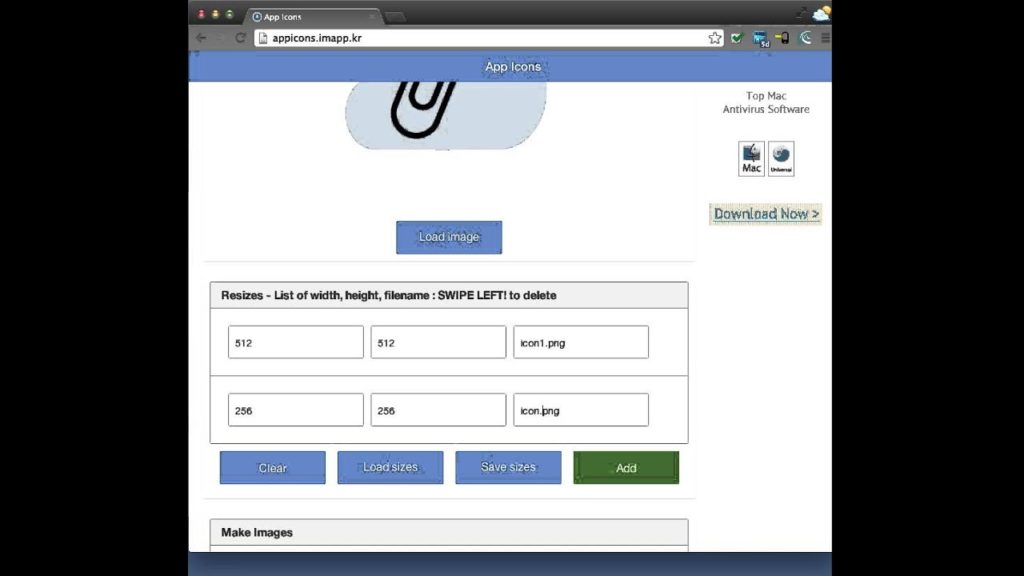Image resolution: width=1024 pixels, height=576 pixels.
Task: Open the Chrome hamburger menu
Action: pyautogui.click(x=825, y=38)
